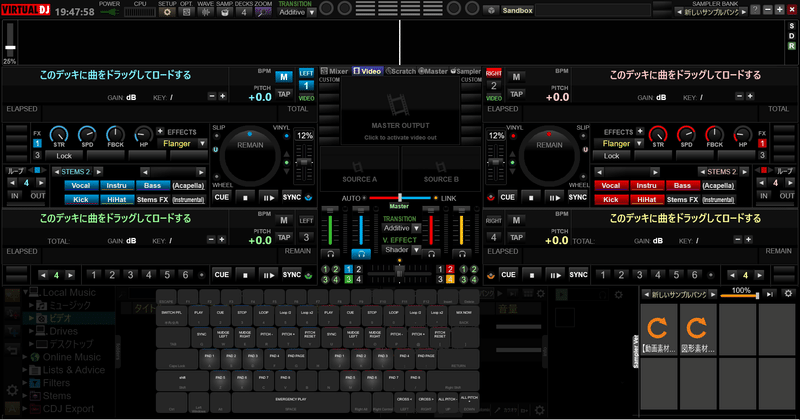Image resolution: width=800 pixels, height=420 pixels.
Task: Toggle the blue channel headphone cue
Action: pyautogui.click(x=361, y=253)
